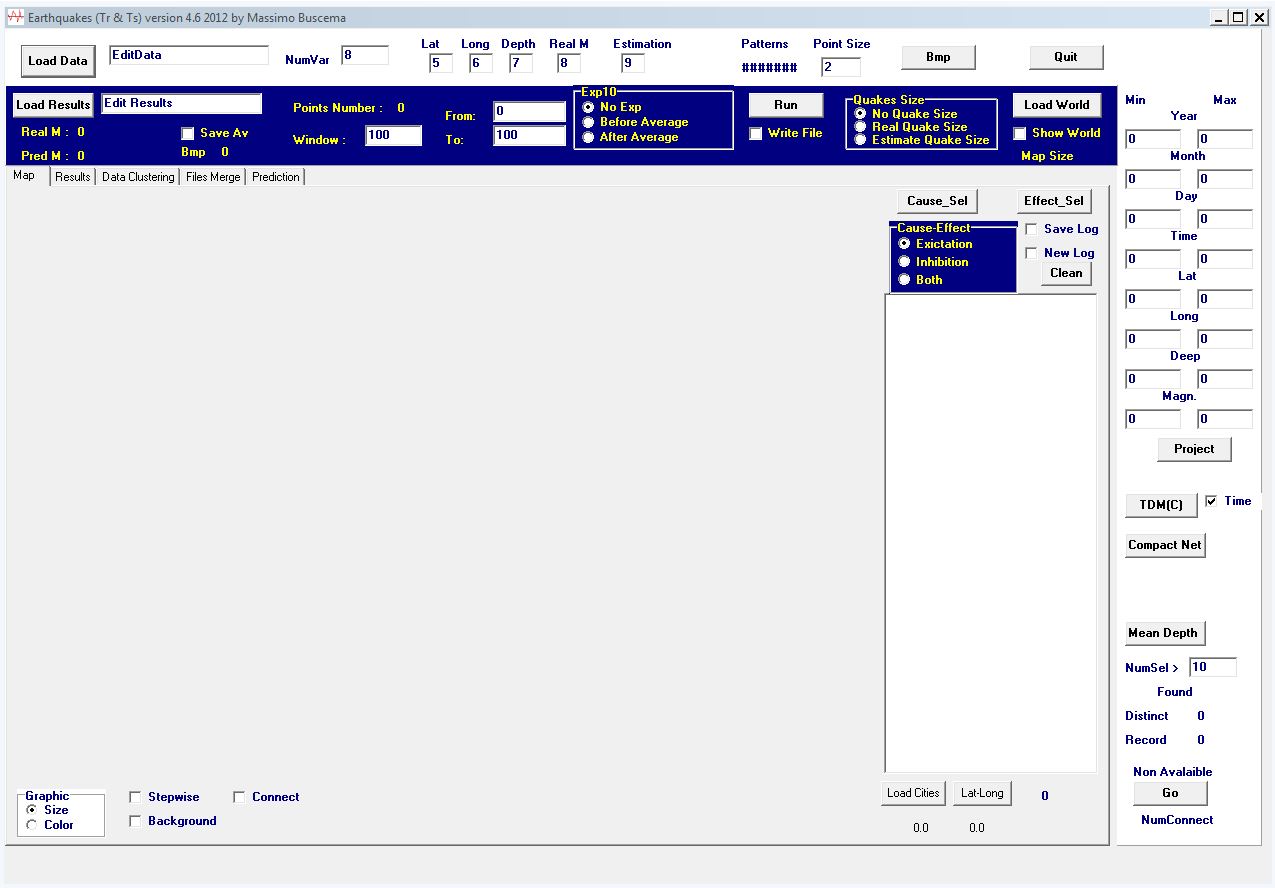The height and width of the screenshot is (888, 1275).
Task: Select Exictation cause-effect mode
Action: tap(904, 244)
